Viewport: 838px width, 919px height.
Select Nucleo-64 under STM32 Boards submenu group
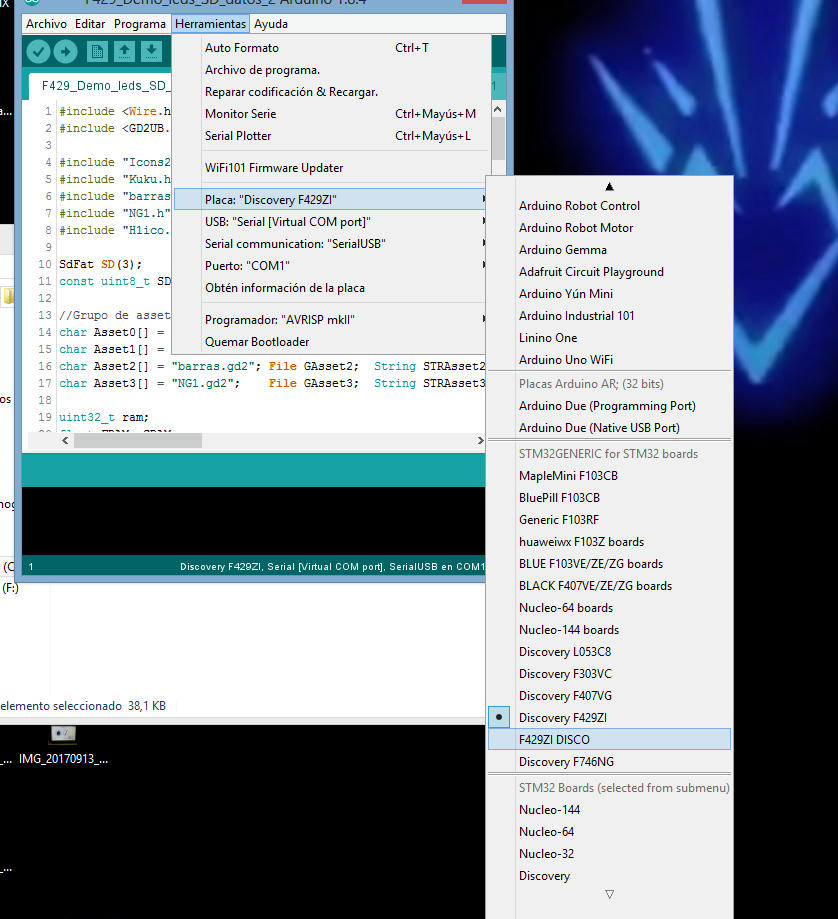609,832
